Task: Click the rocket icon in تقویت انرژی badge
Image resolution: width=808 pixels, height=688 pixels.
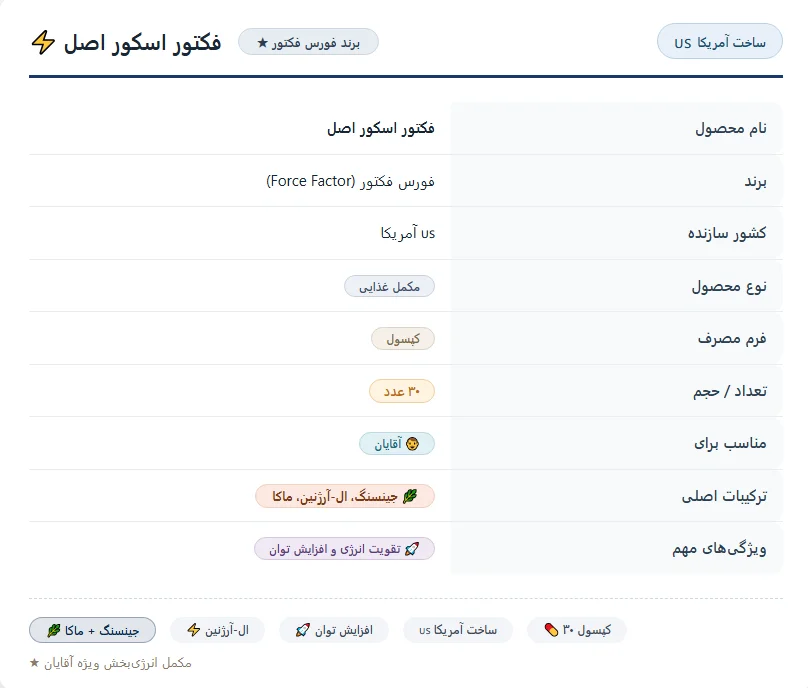Action: coord(412,549)
